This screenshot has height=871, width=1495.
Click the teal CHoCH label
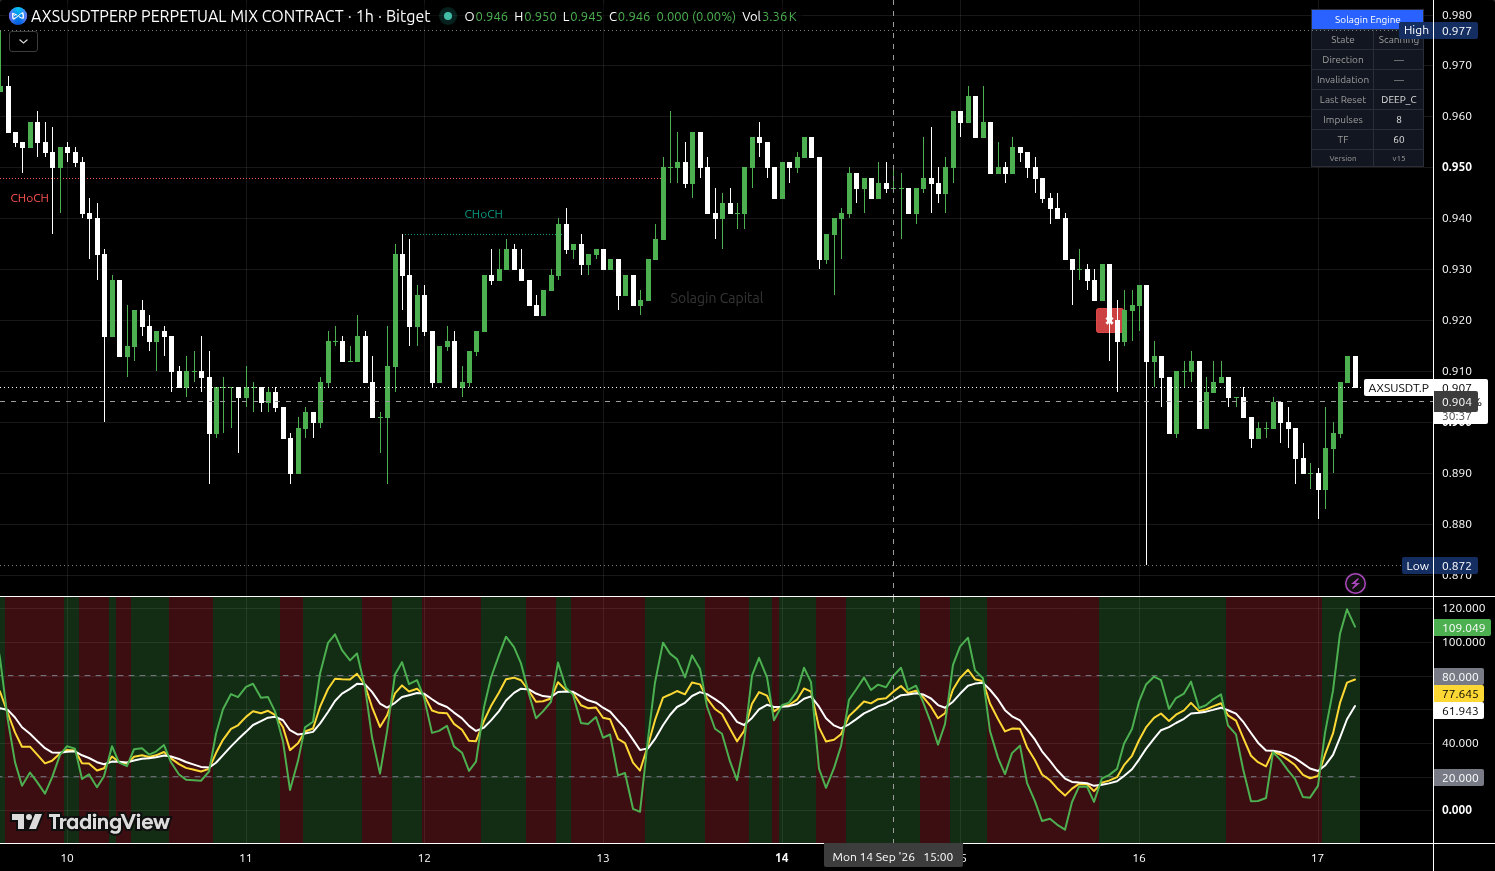[483, 214]
